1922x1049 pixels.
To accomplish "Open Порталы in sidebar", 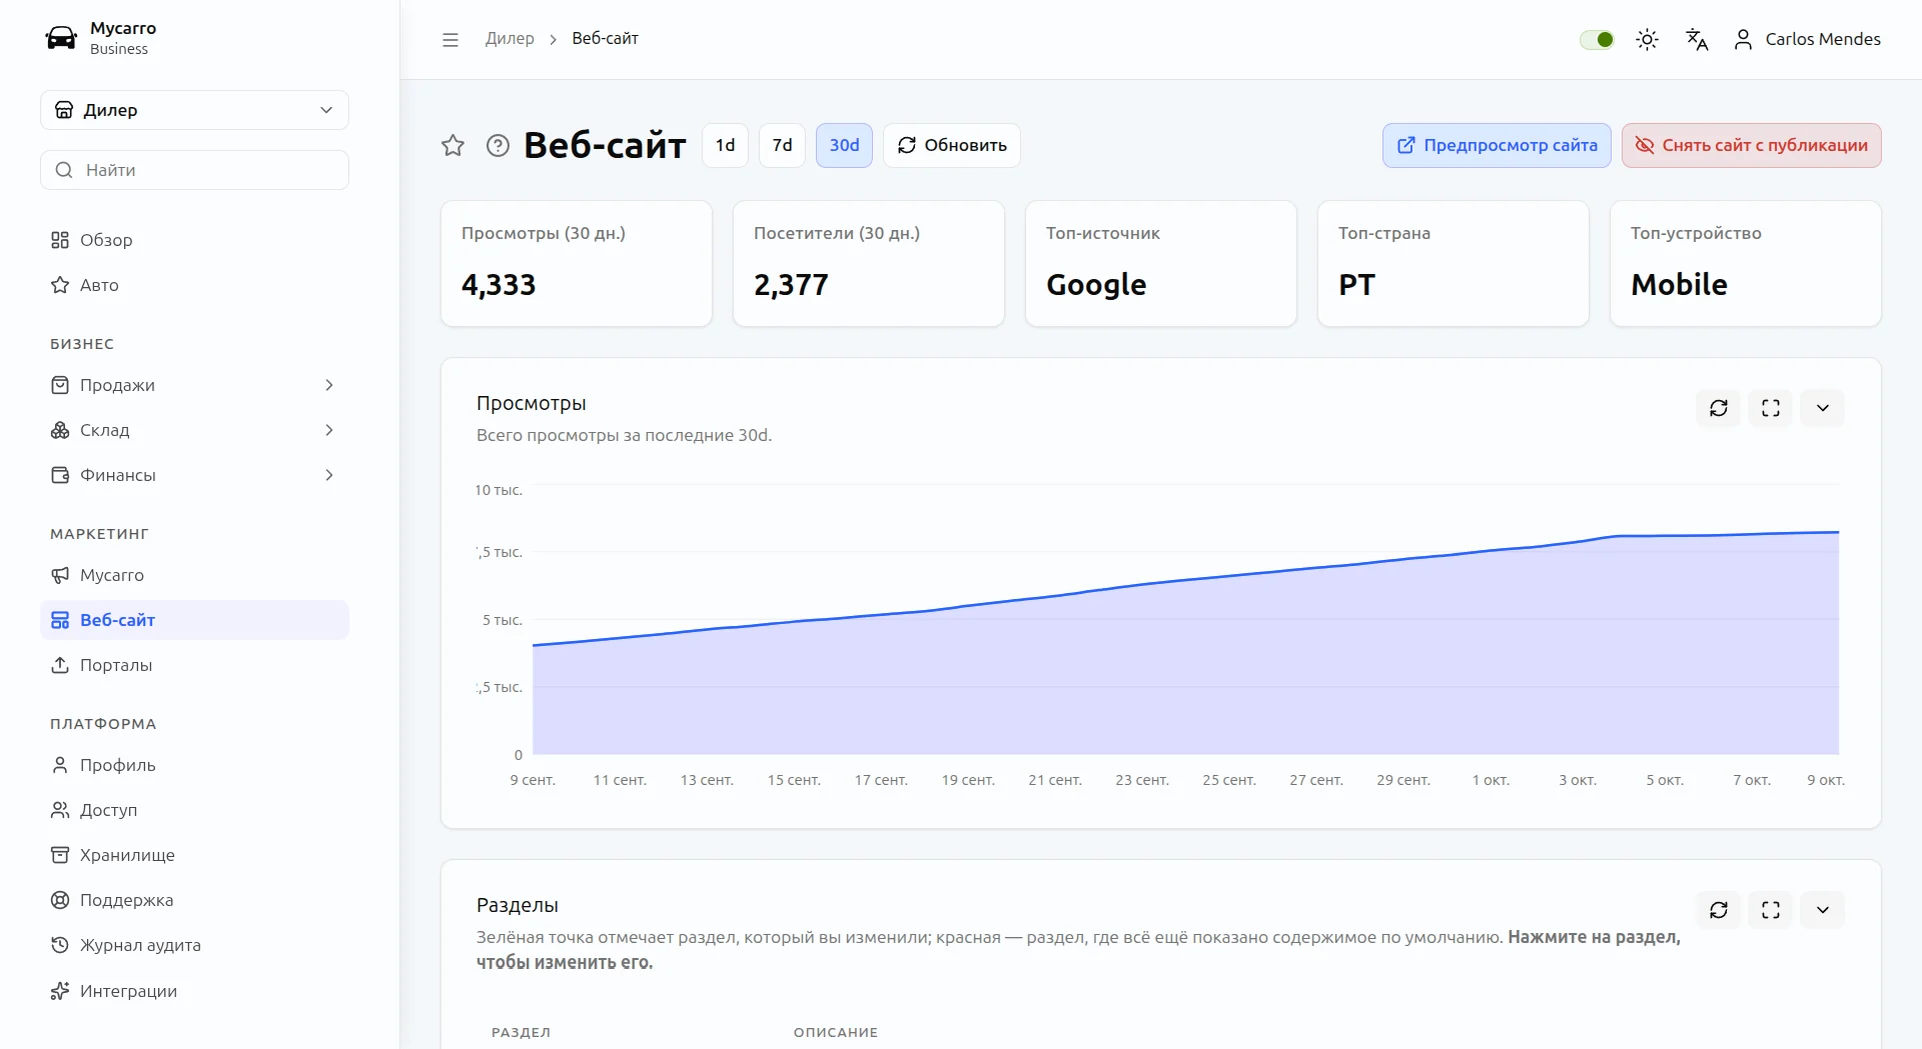I will pyautogui.click(x=195, y=665).
